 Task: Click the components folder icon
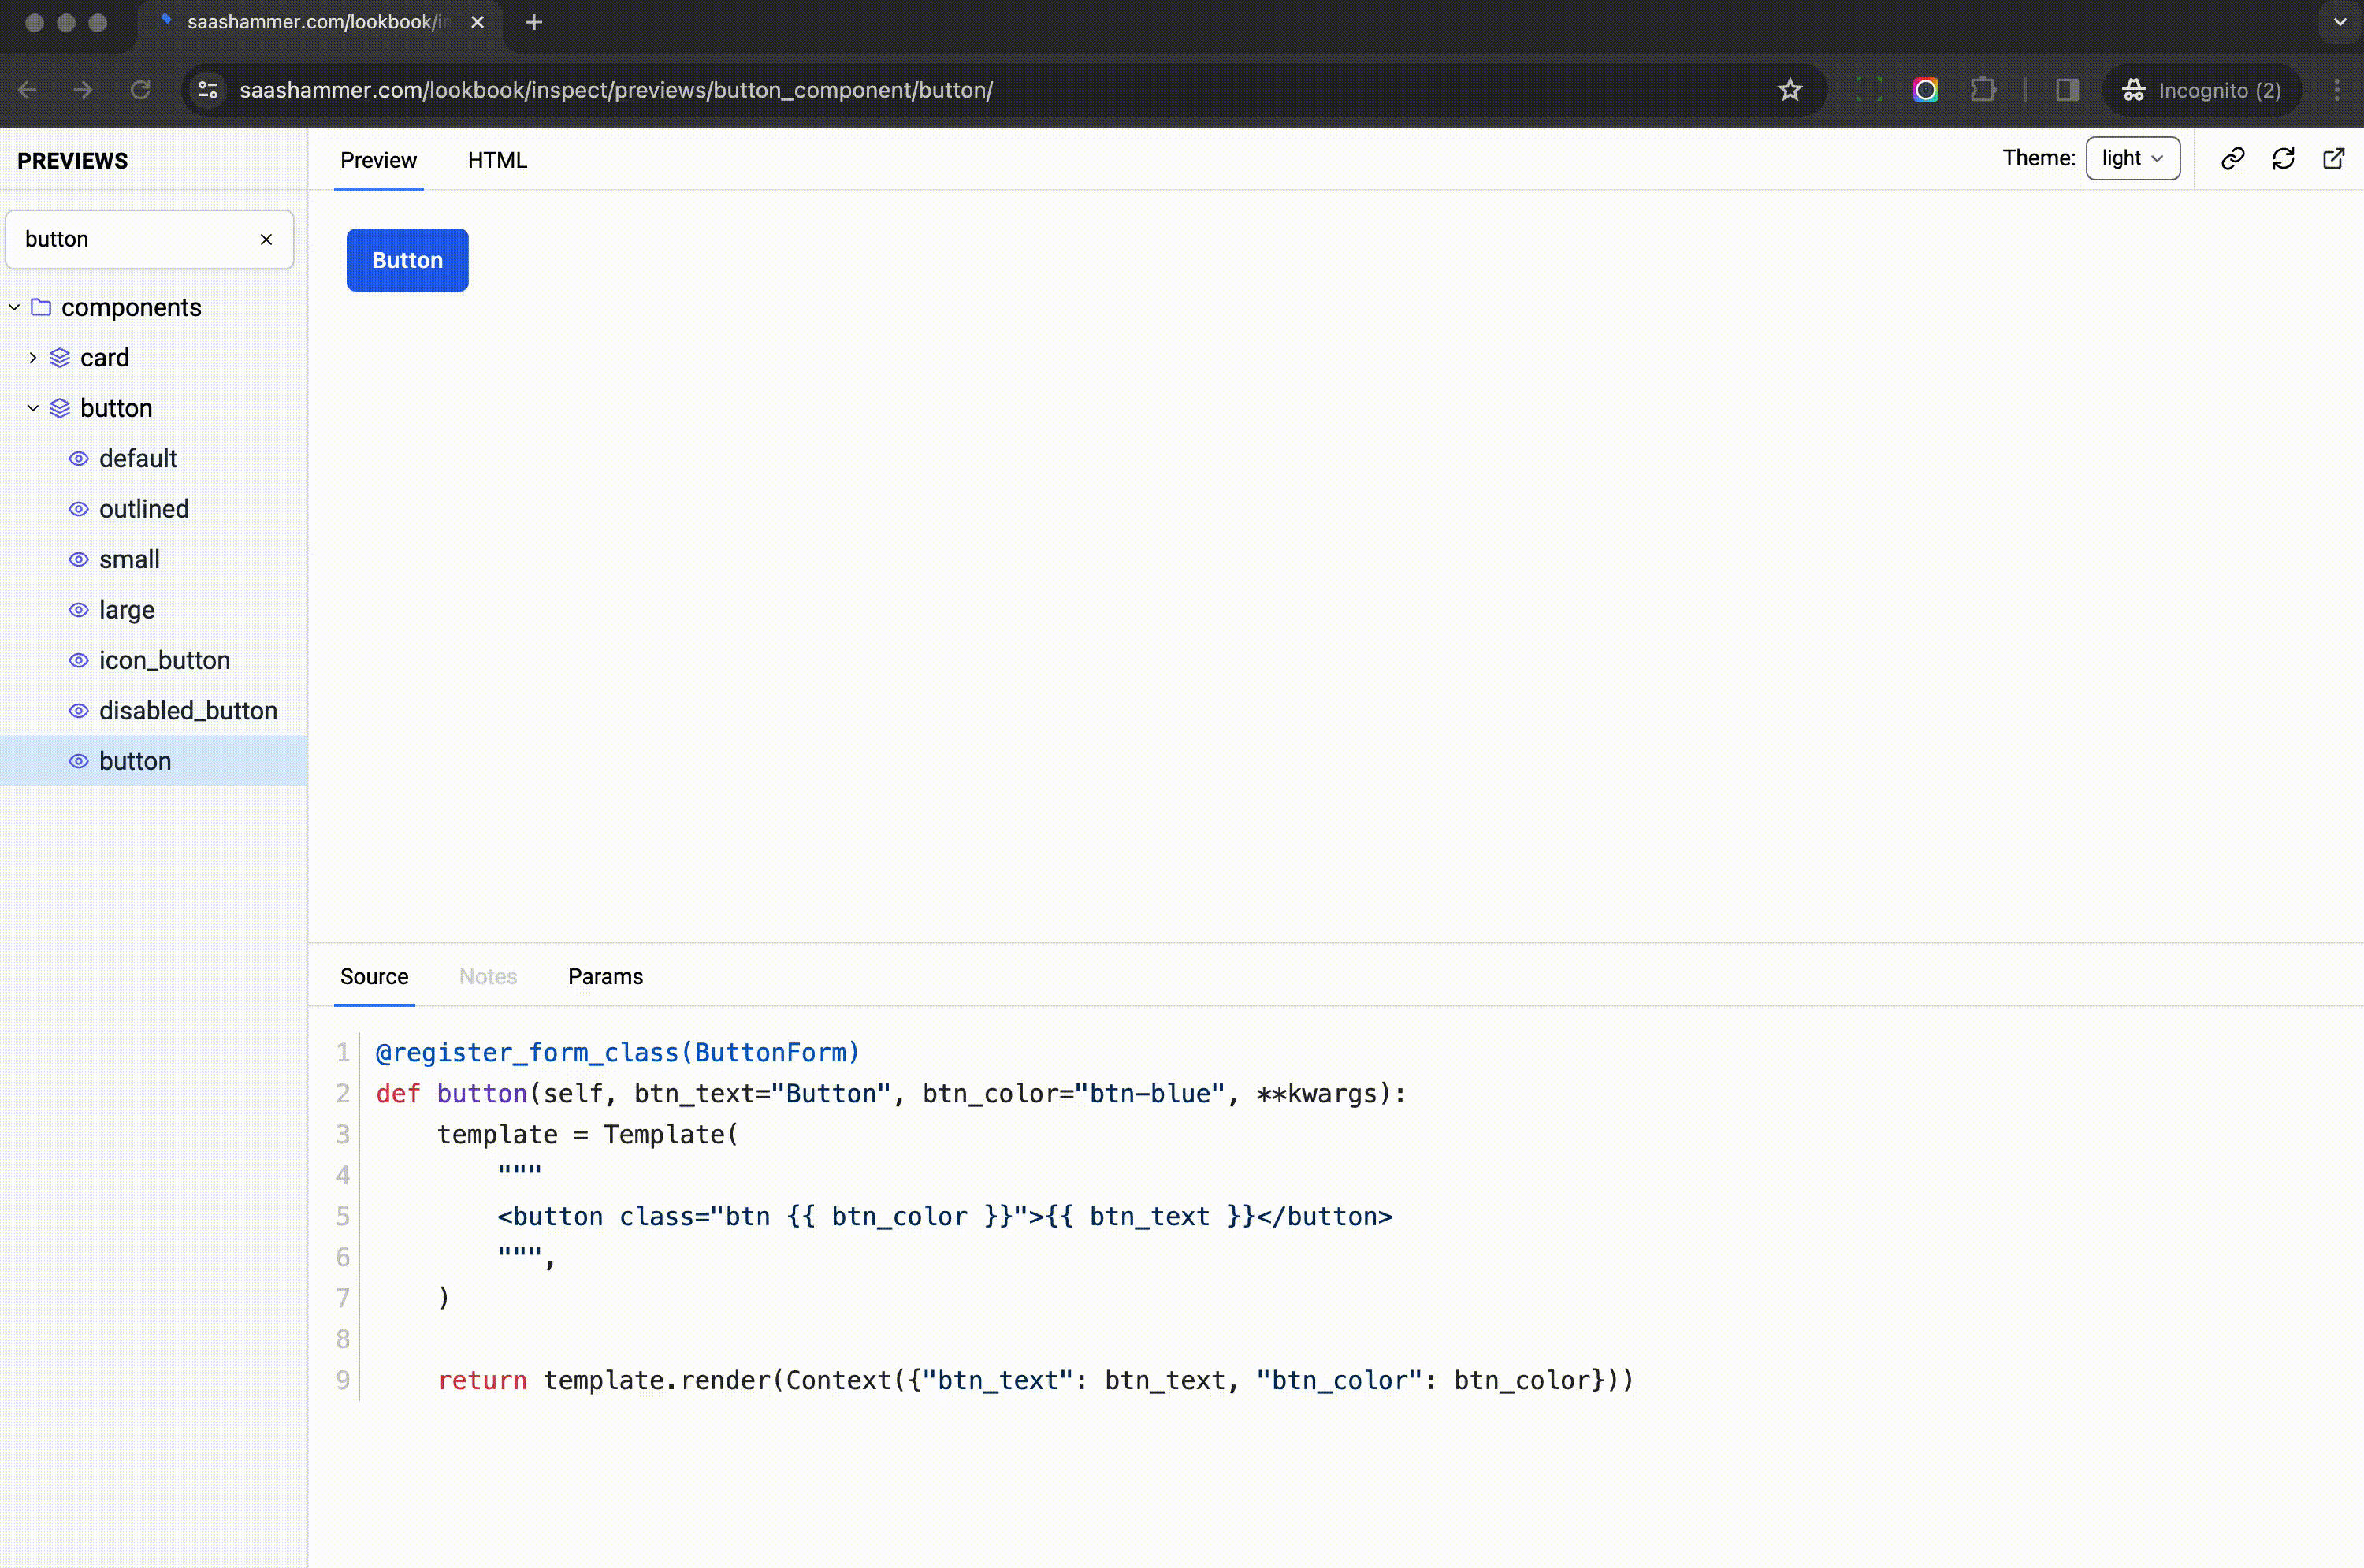(x=41, y=307)
